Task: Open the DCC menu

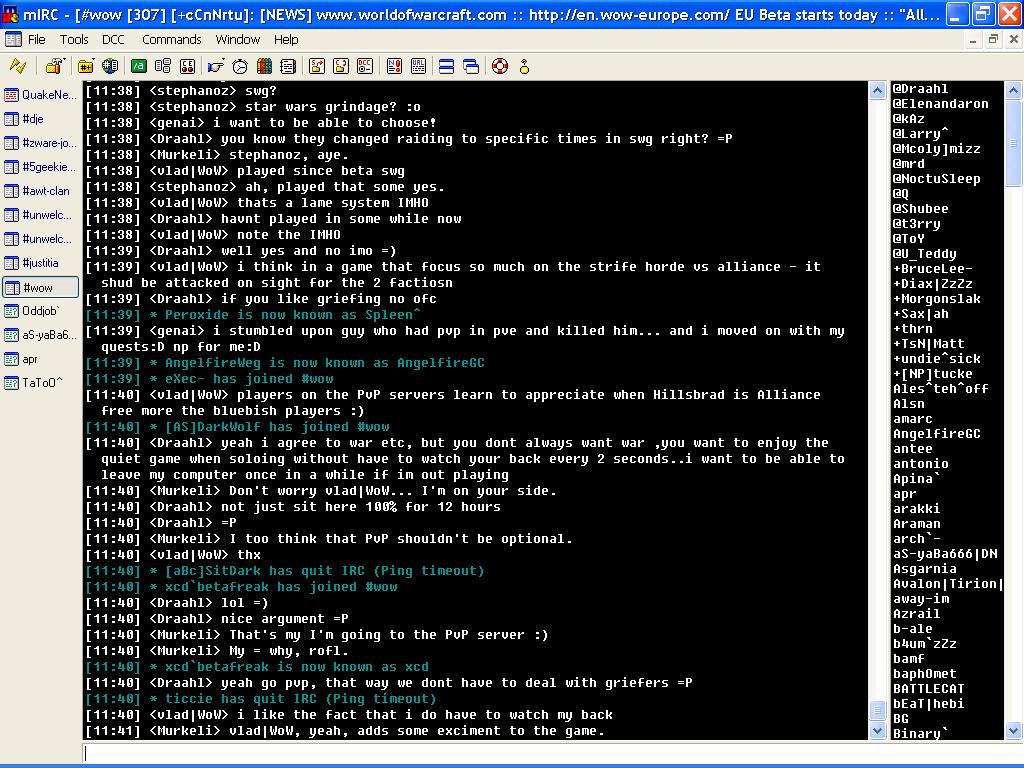Action: [113, 40]
